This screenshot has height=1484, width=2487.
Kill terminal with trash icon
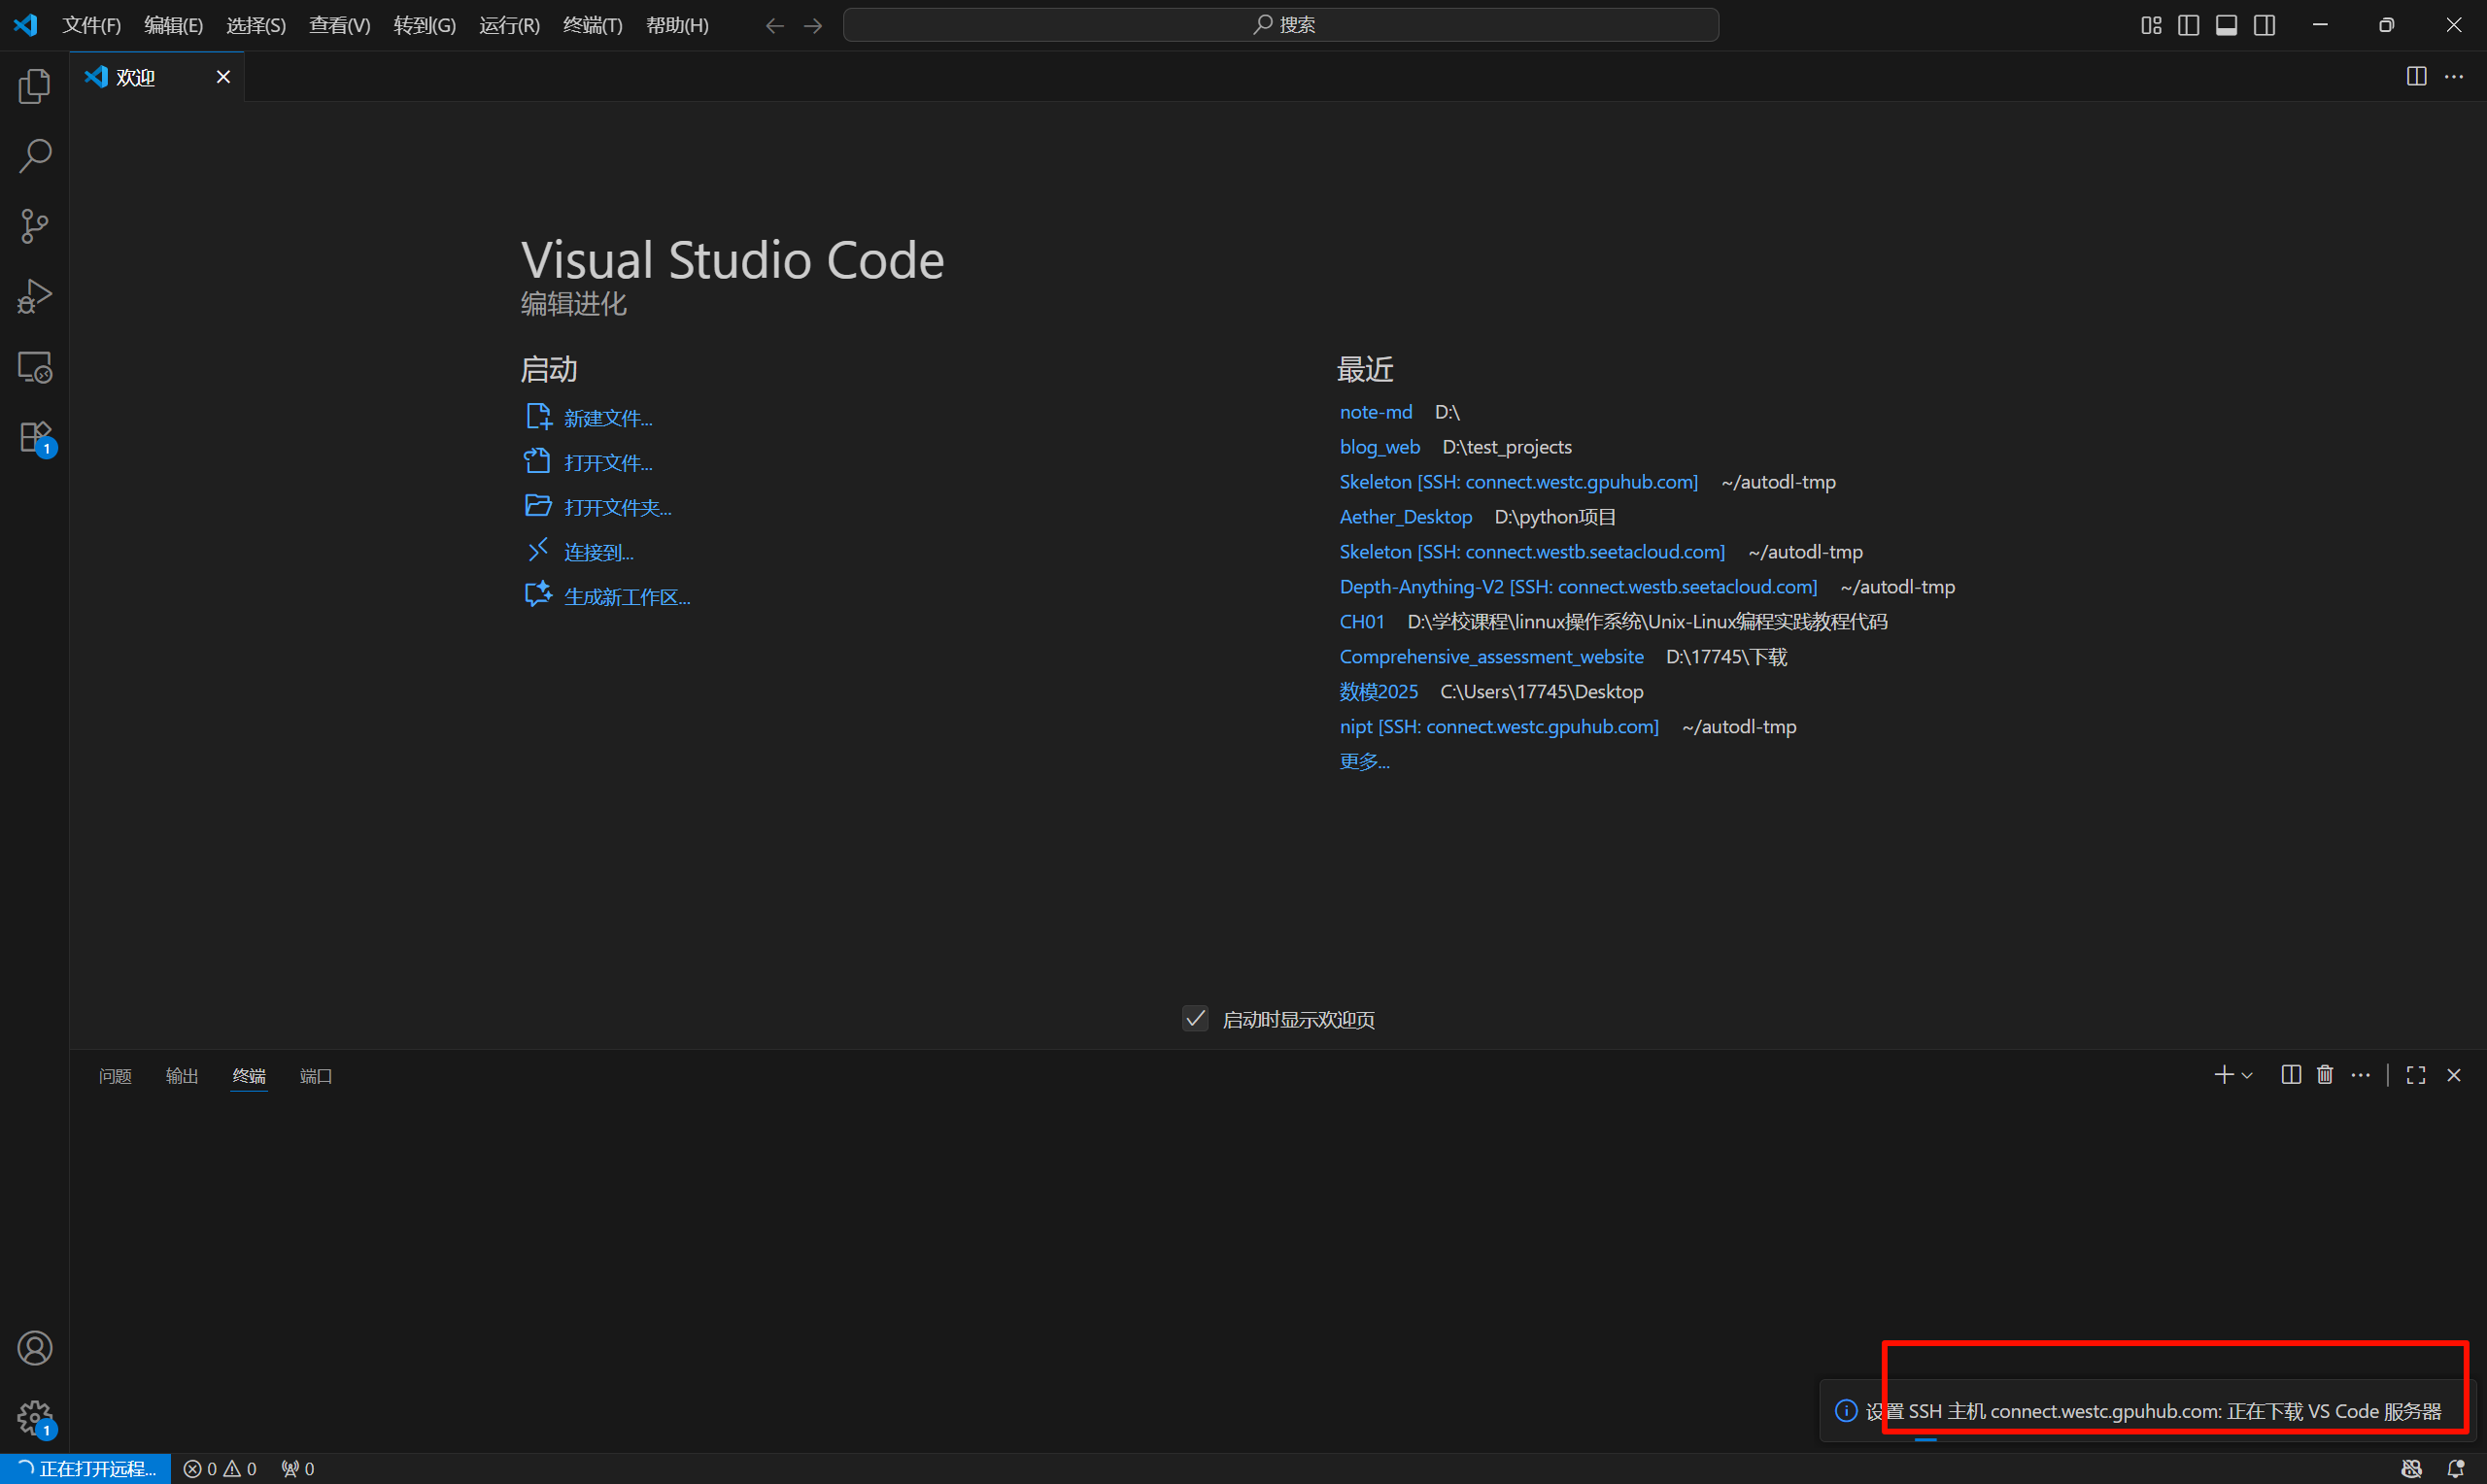(x=2325, y=1075)
